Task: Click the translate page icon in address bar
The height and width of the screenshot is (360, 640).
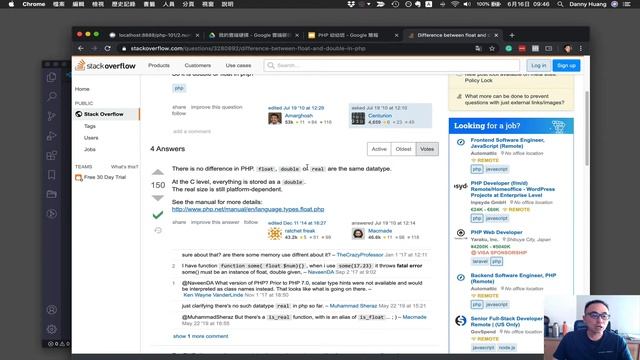Action: pyautogui.click(x=478, y=49)
